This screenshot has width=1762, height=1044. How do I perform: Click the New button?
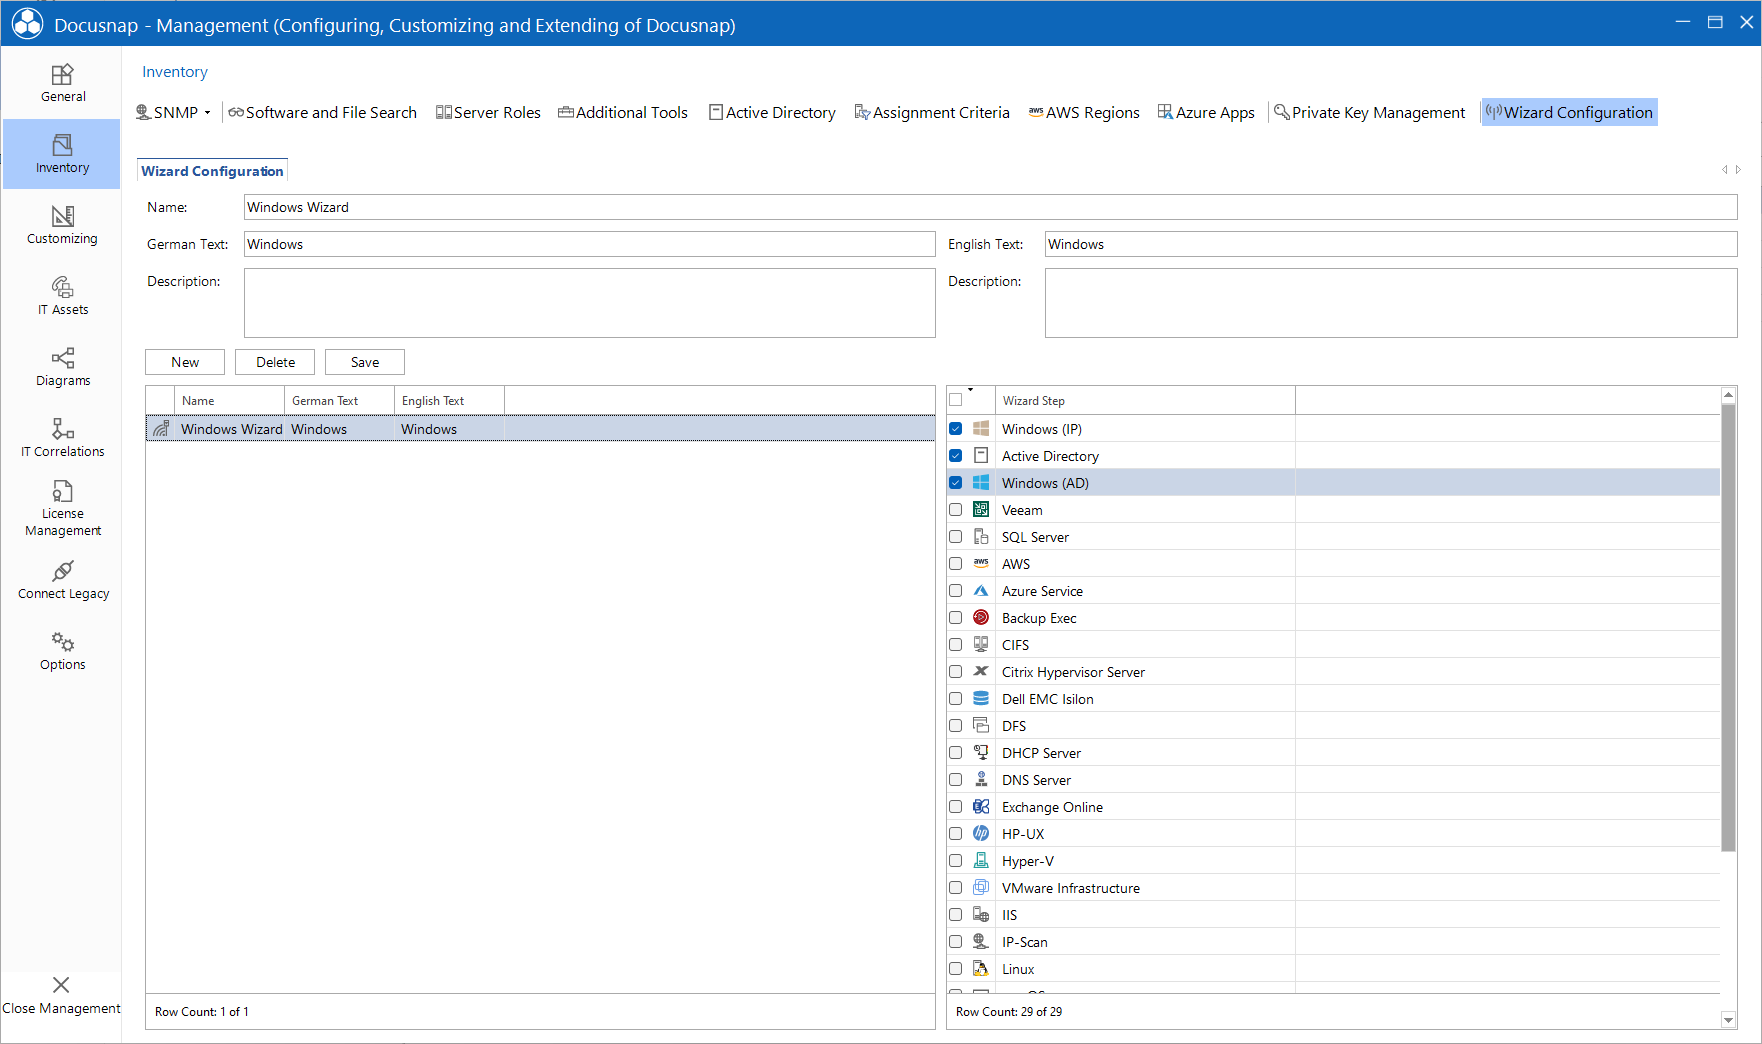[x=185, y=362]
